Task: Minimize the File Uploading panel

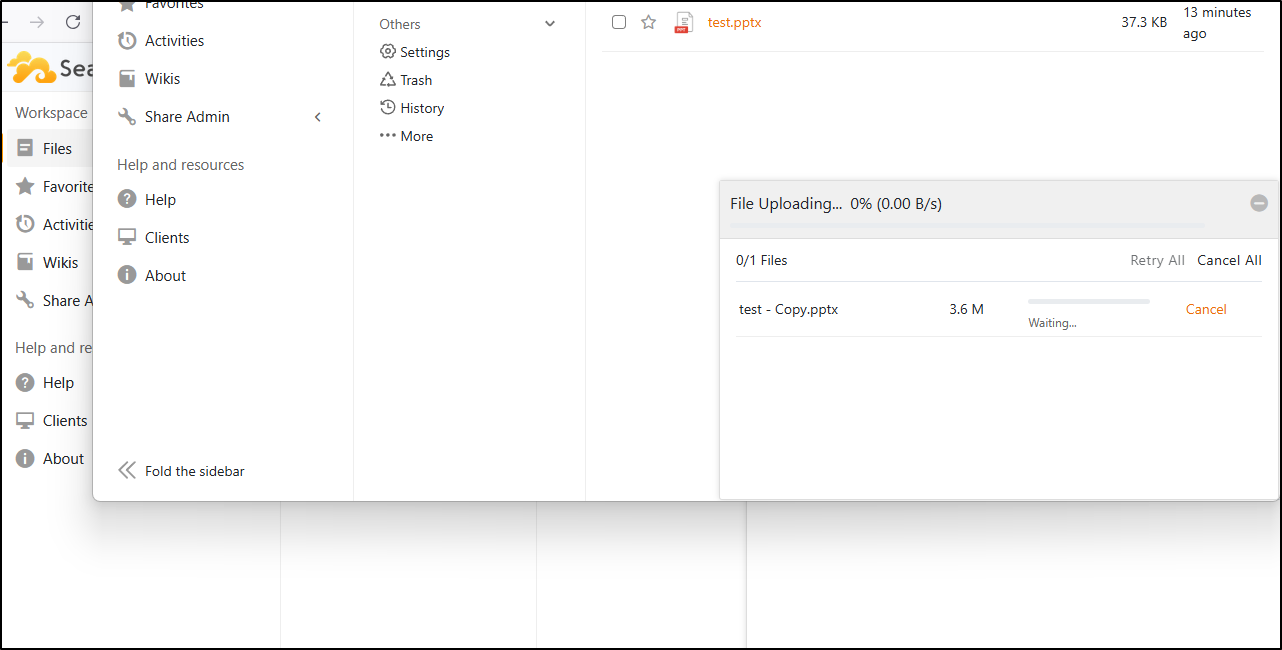Action: coord(1259,203)
